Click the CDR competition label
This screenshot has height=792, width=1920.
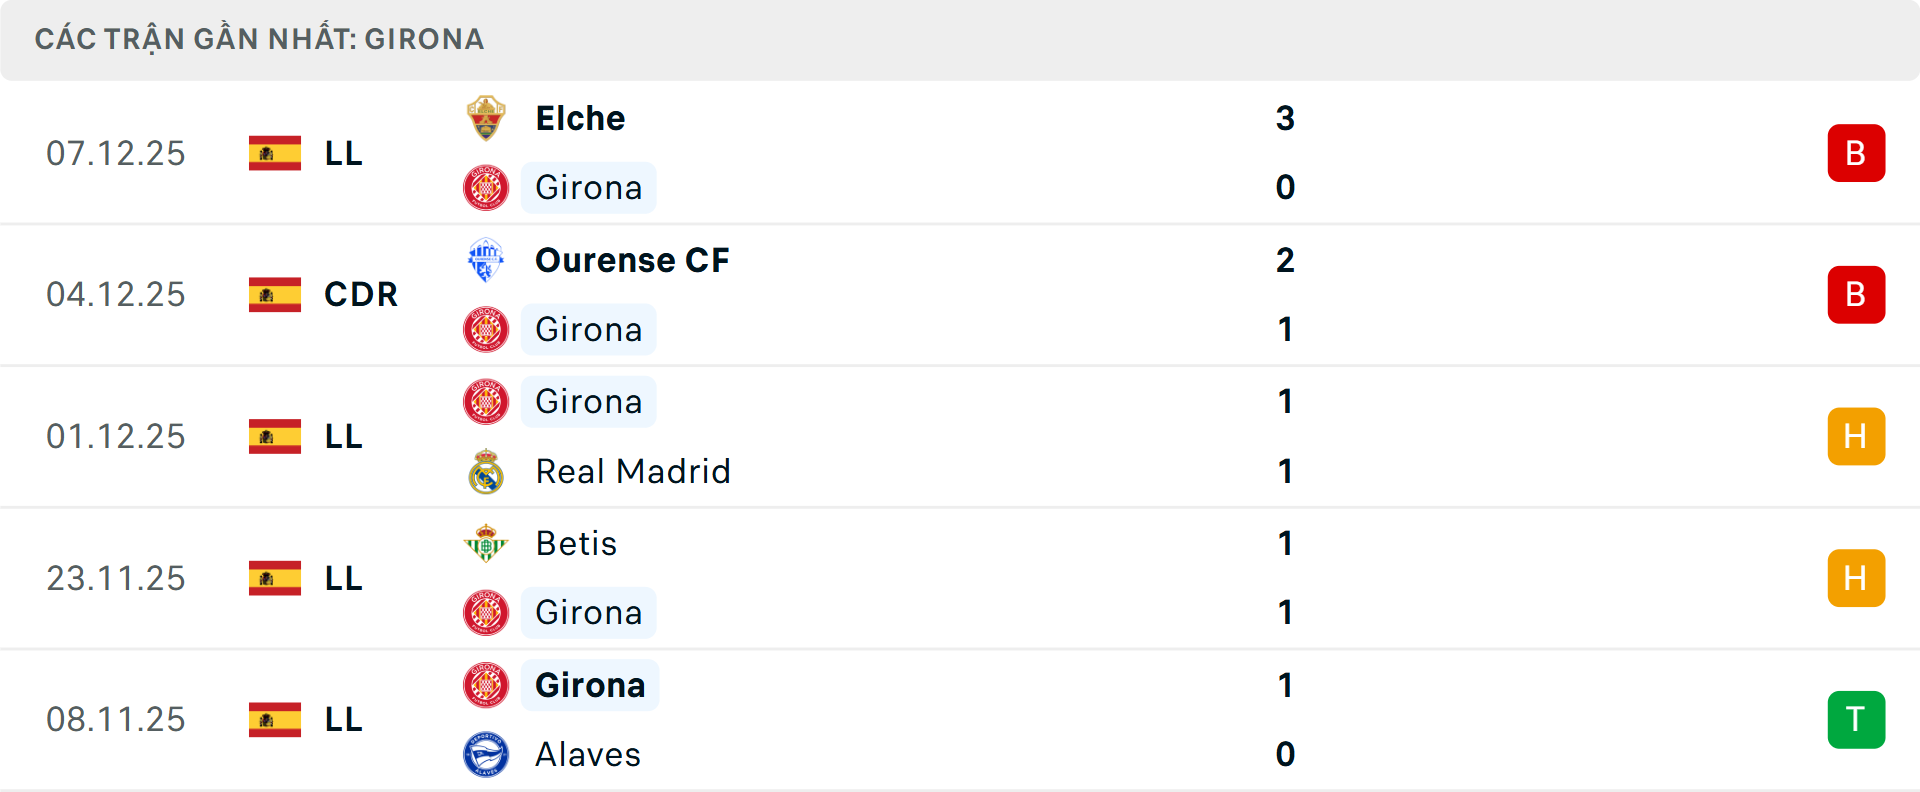[x=361, y=295]
